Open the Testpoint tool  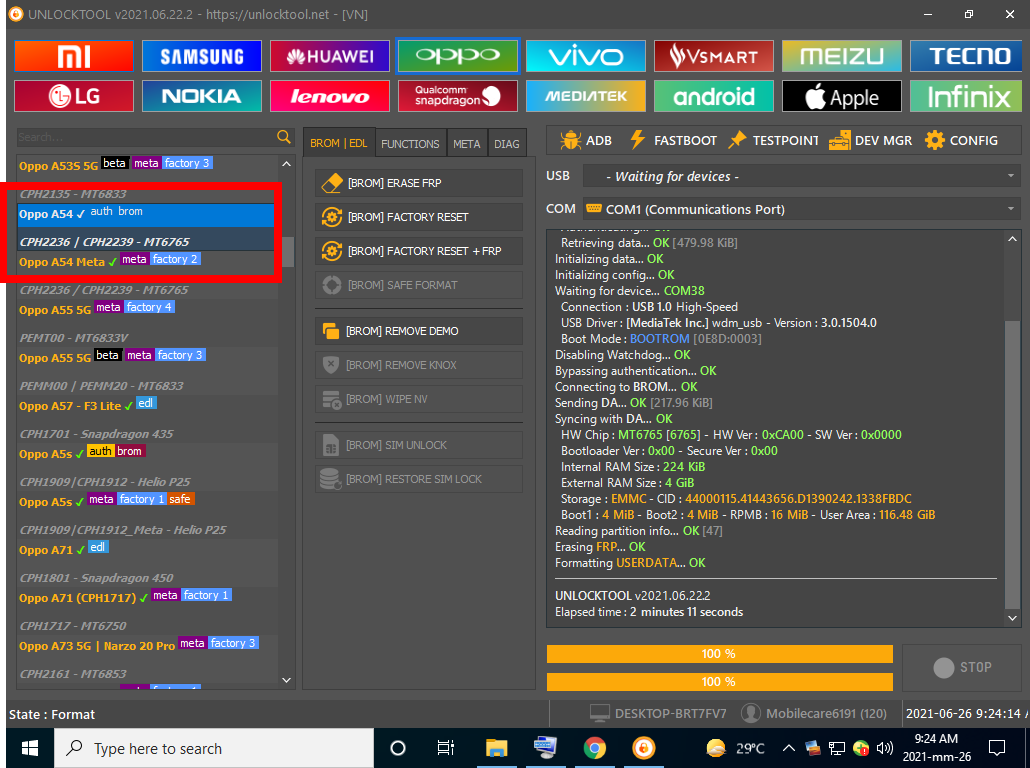pyautogui.click(x=774, y=141)
